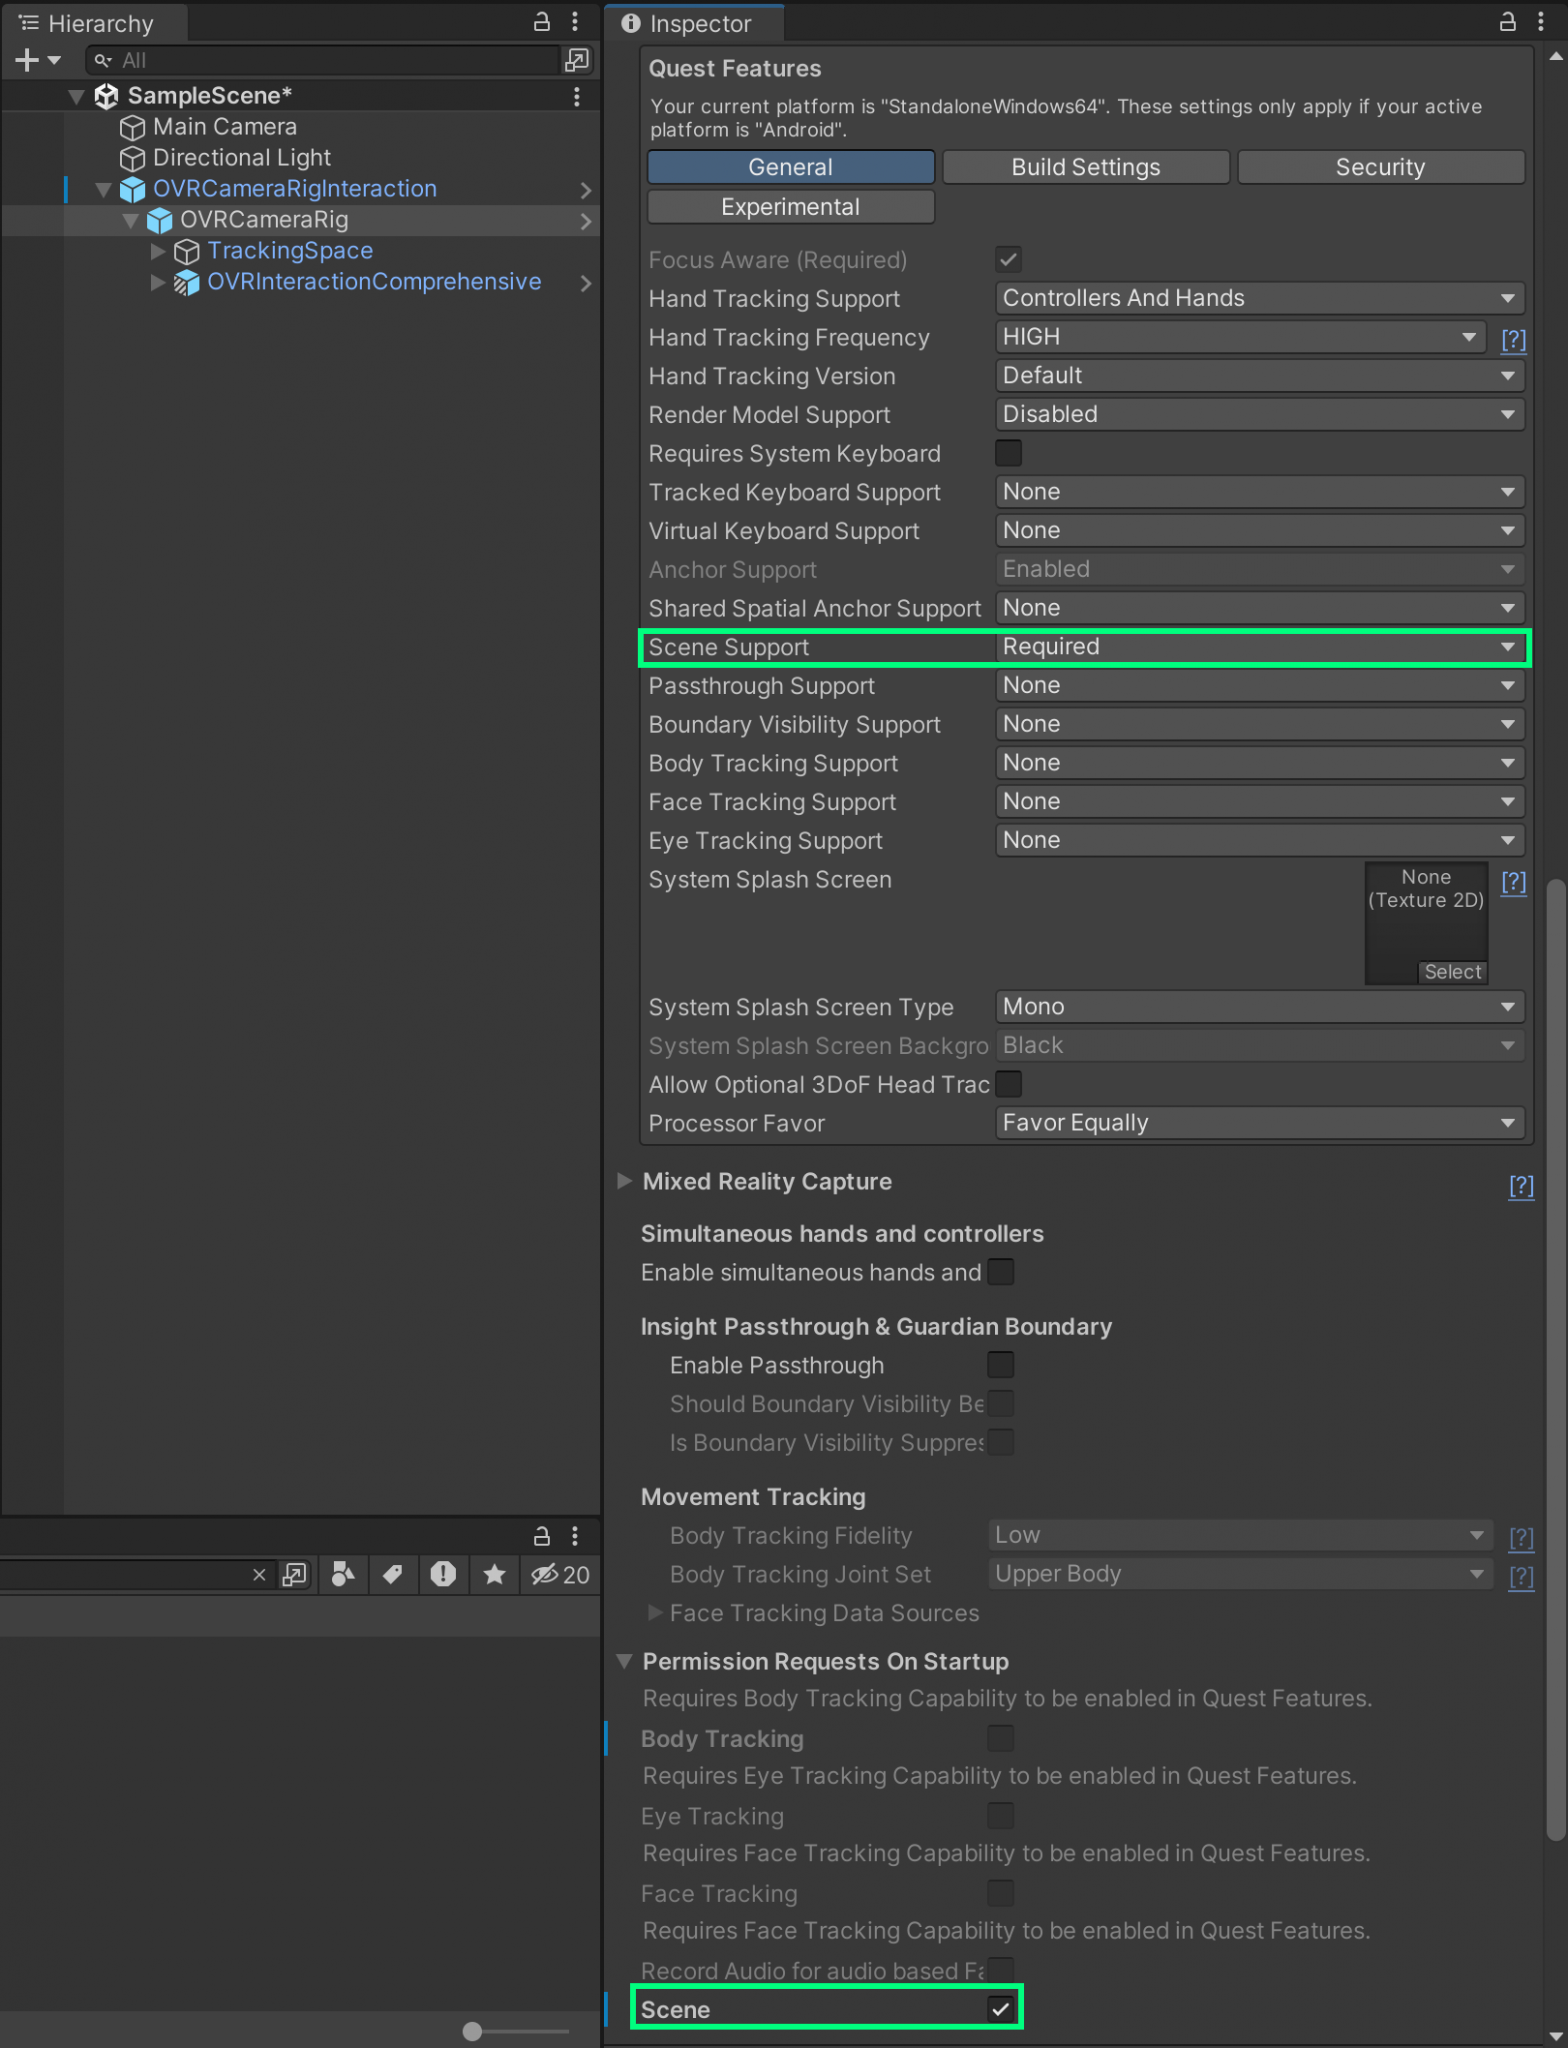The image size is (1568, 2048).
Task: Expand the Mixed Reality Capture section
Action: tap(625, 1181)
